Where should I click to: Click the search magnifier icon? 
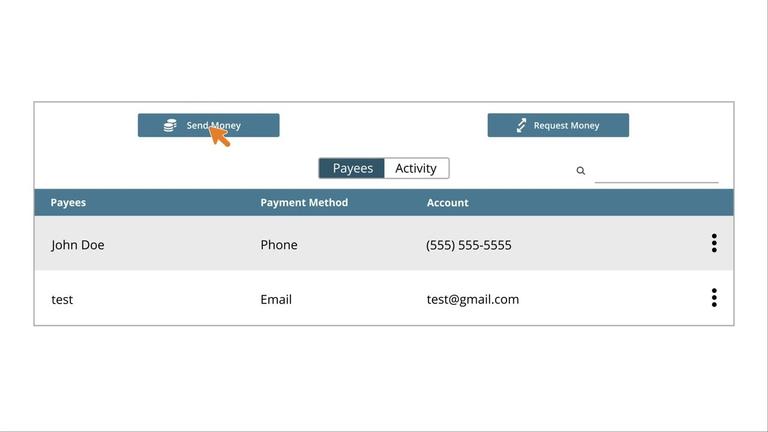(x=580, y=170)
